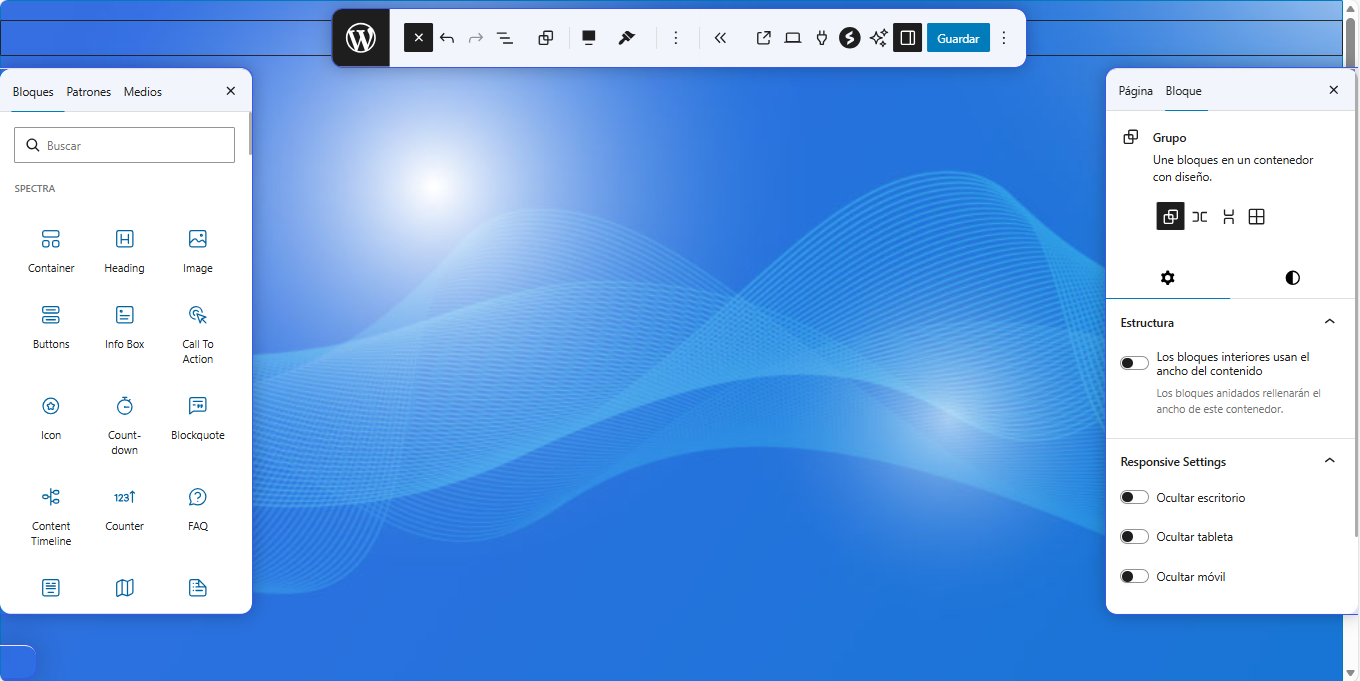The image size is (1360, 681).
Task: Collapse the Responsive Settings section
Action: [1229, 461]
